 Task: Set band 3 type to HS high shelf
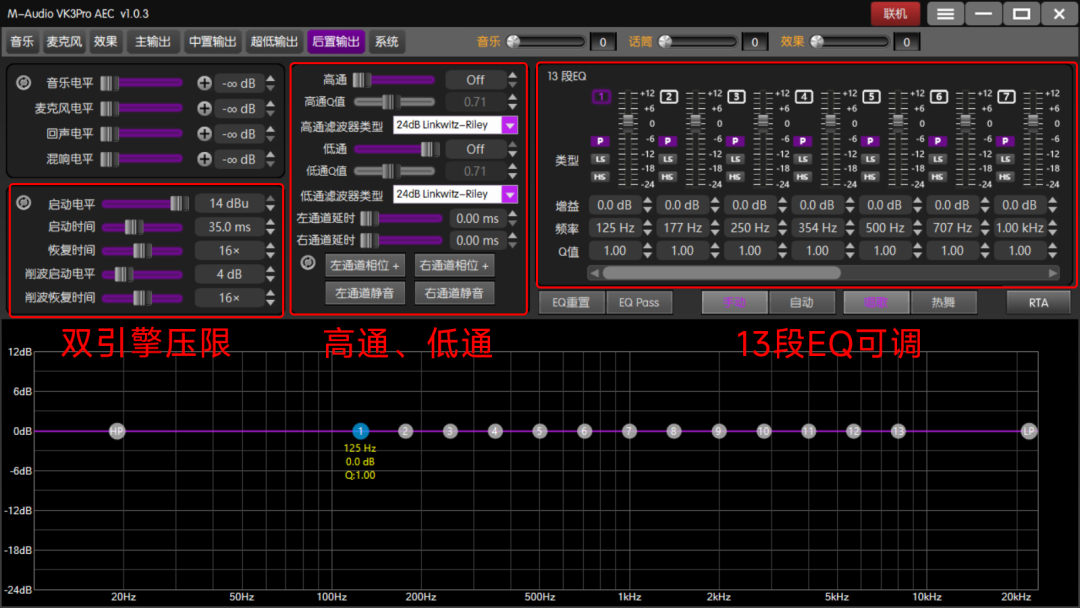point(735,177)
